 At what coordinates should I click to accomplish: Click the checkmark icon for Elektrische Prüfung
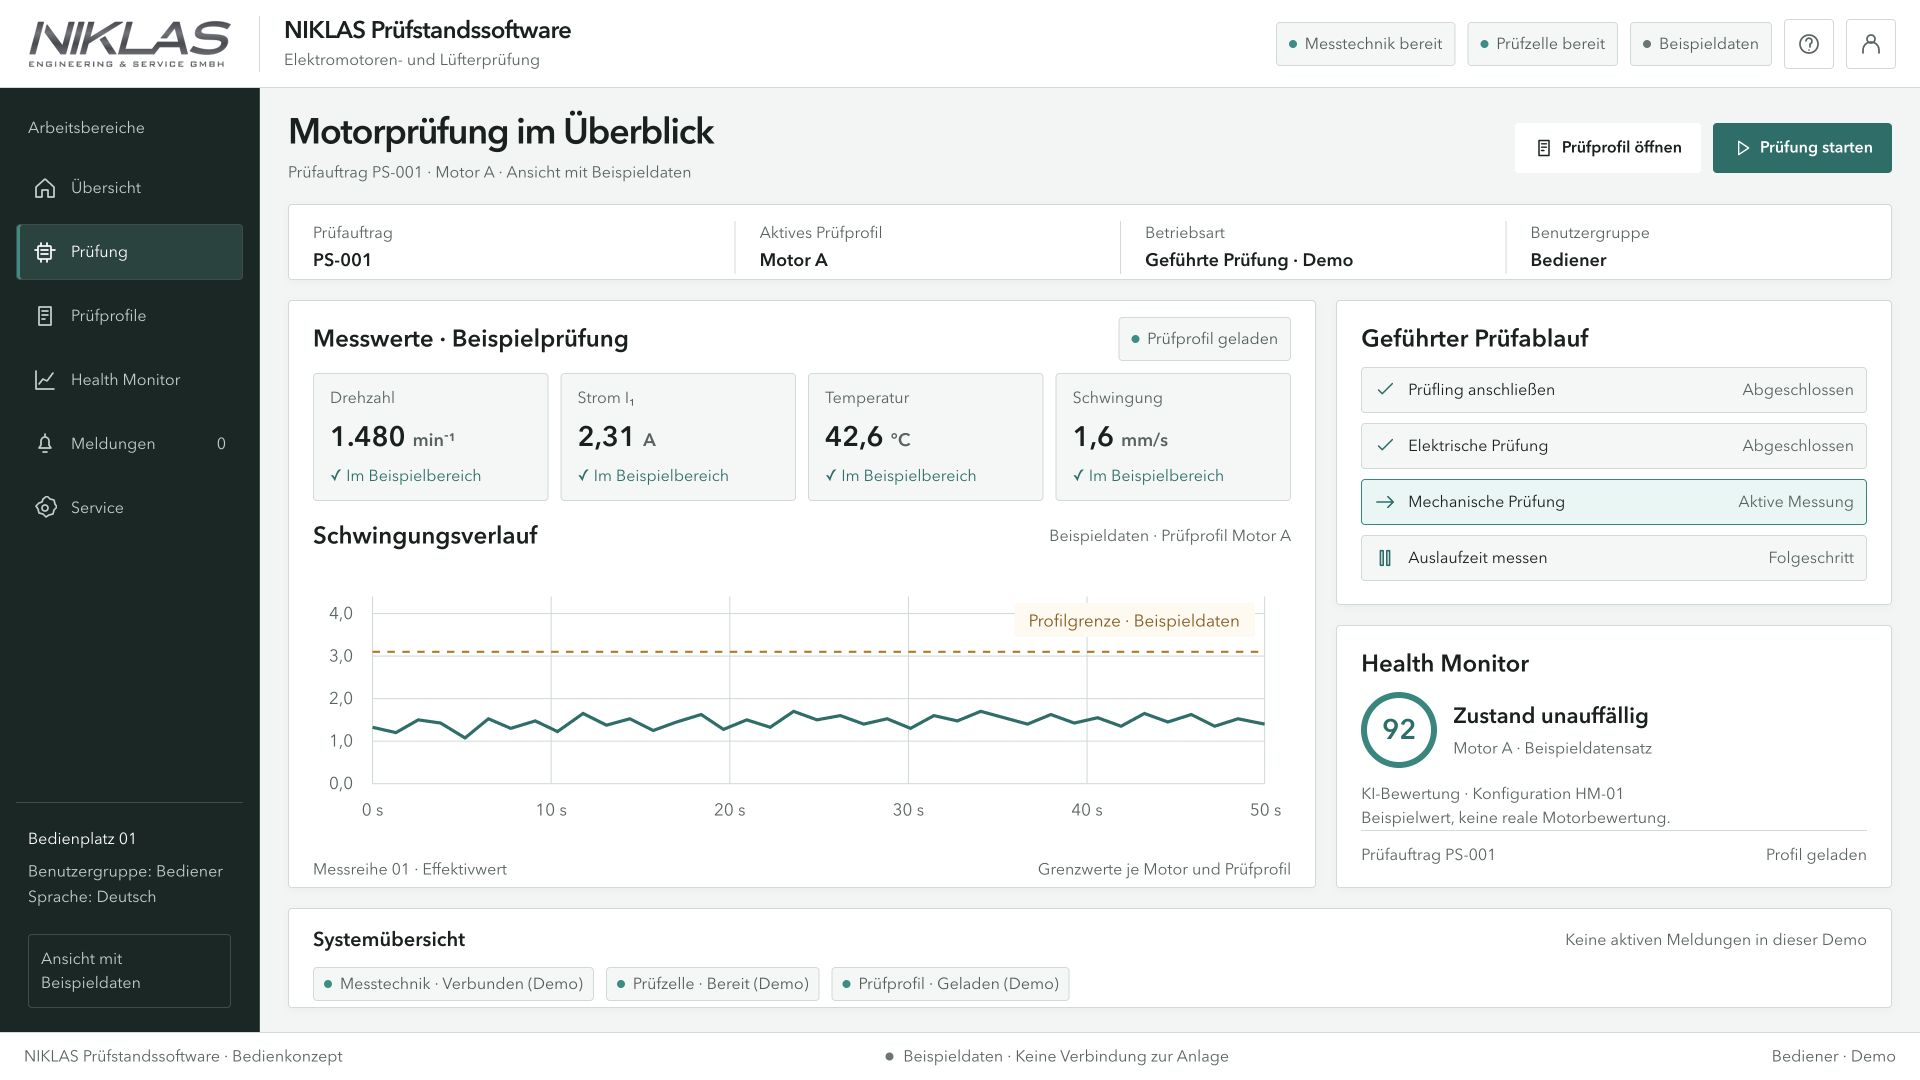click(1385, 446)
